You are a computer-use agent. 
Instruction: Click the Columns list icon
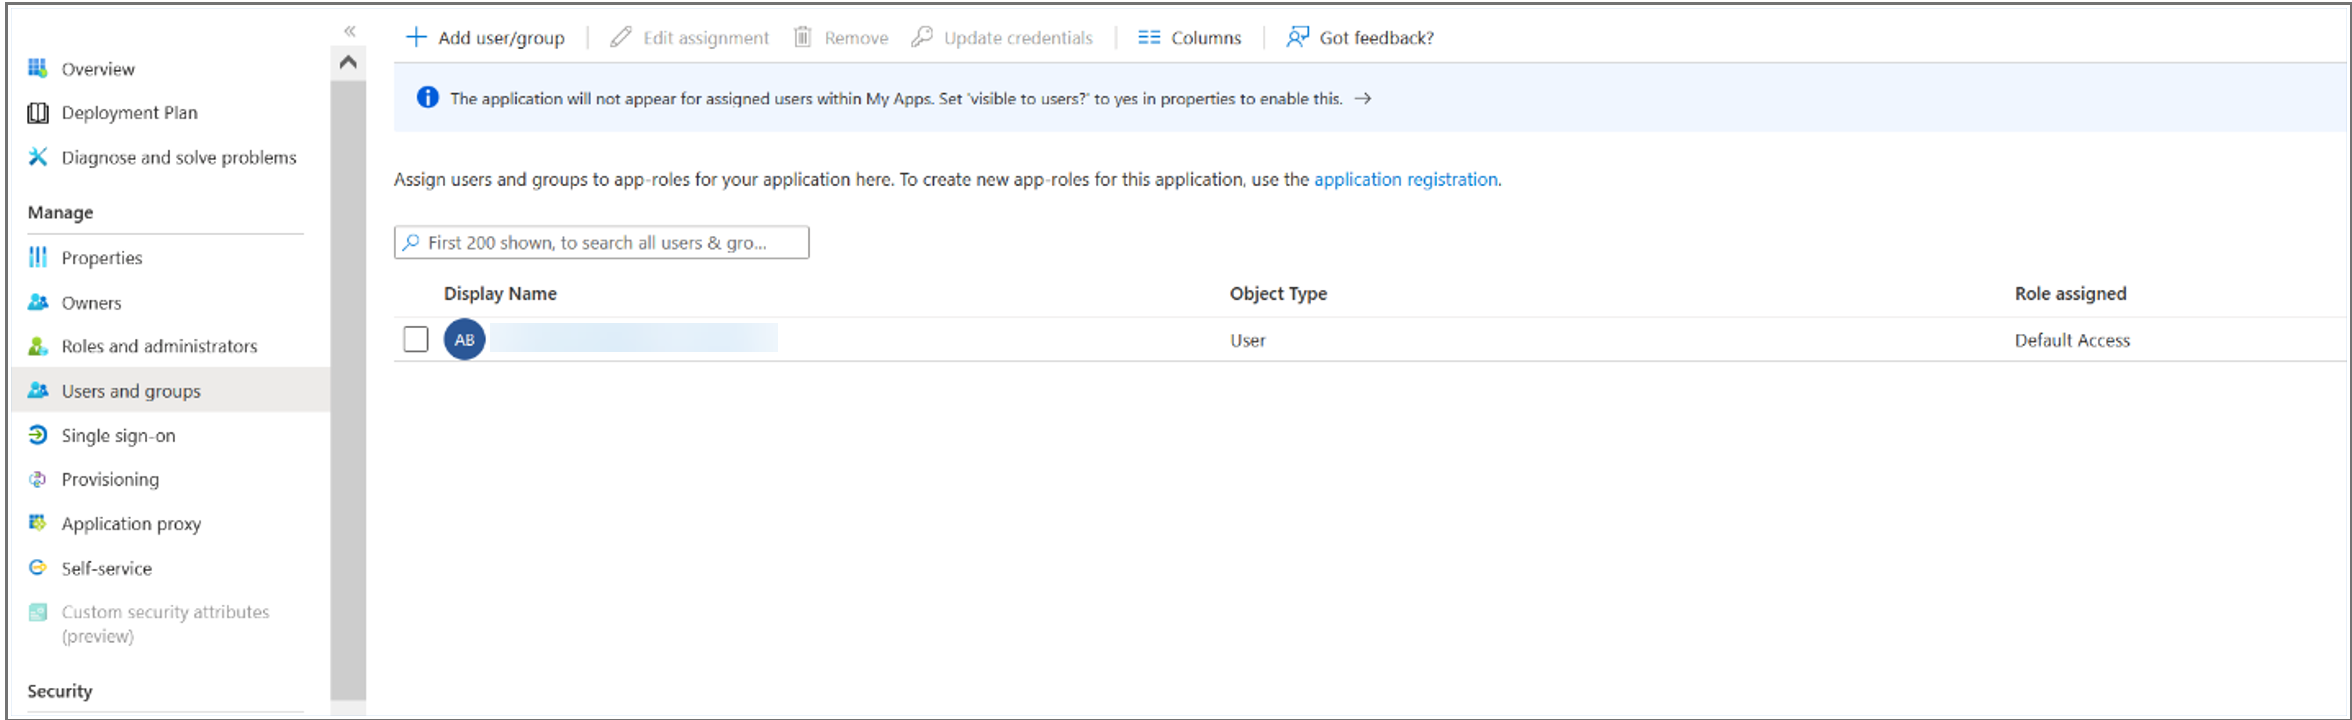(1149, 37)
